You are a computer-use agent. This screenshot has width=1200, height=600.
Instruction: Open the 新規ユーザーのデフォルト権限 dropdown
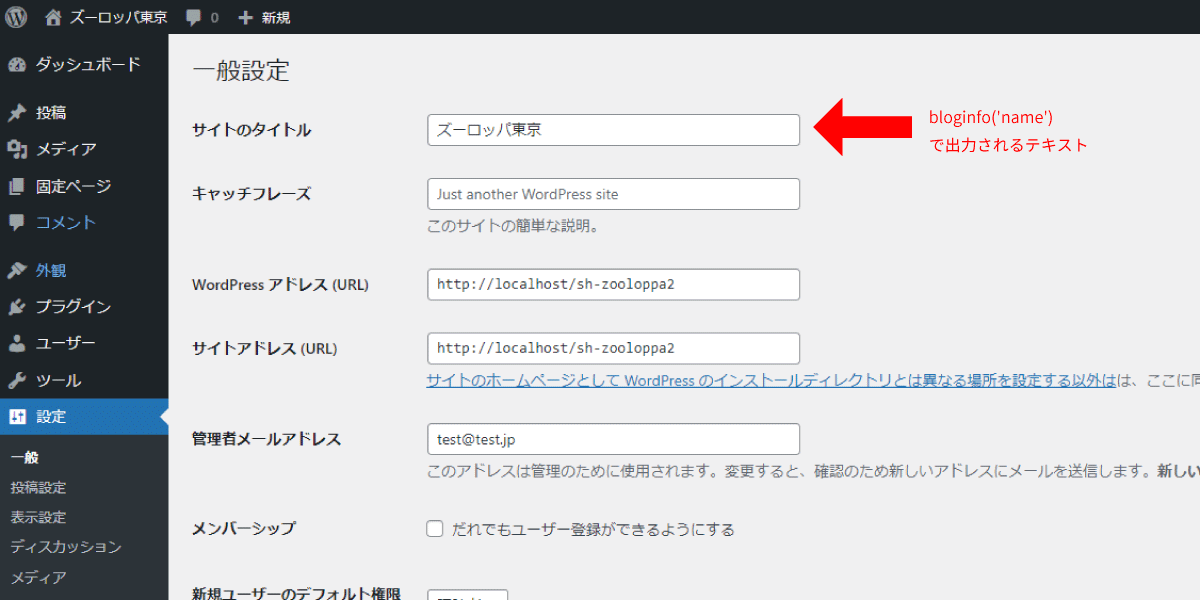click(468, 595)
